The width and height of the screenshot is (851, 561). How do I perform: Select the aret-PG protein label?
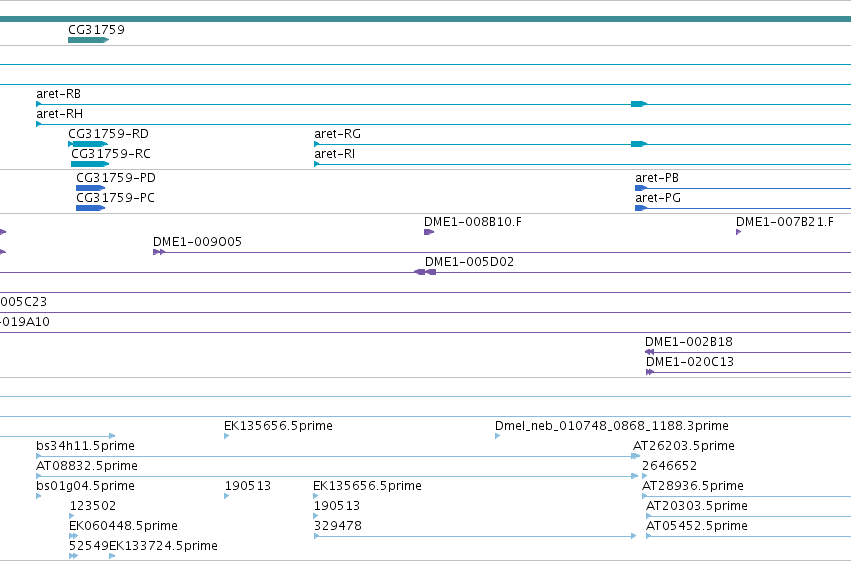658,197
